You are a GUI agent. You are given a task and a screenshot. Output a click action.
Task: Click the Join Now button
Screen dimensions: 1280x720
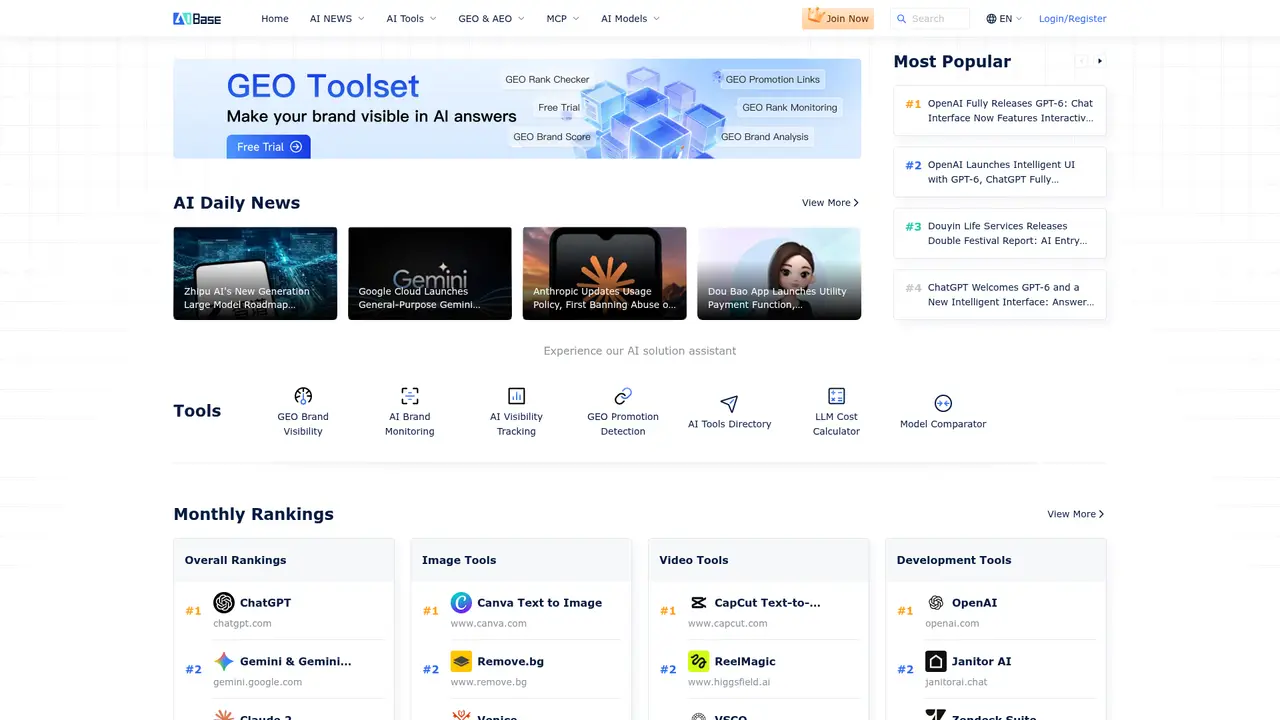pyautogui.click(x=838, y=19)
